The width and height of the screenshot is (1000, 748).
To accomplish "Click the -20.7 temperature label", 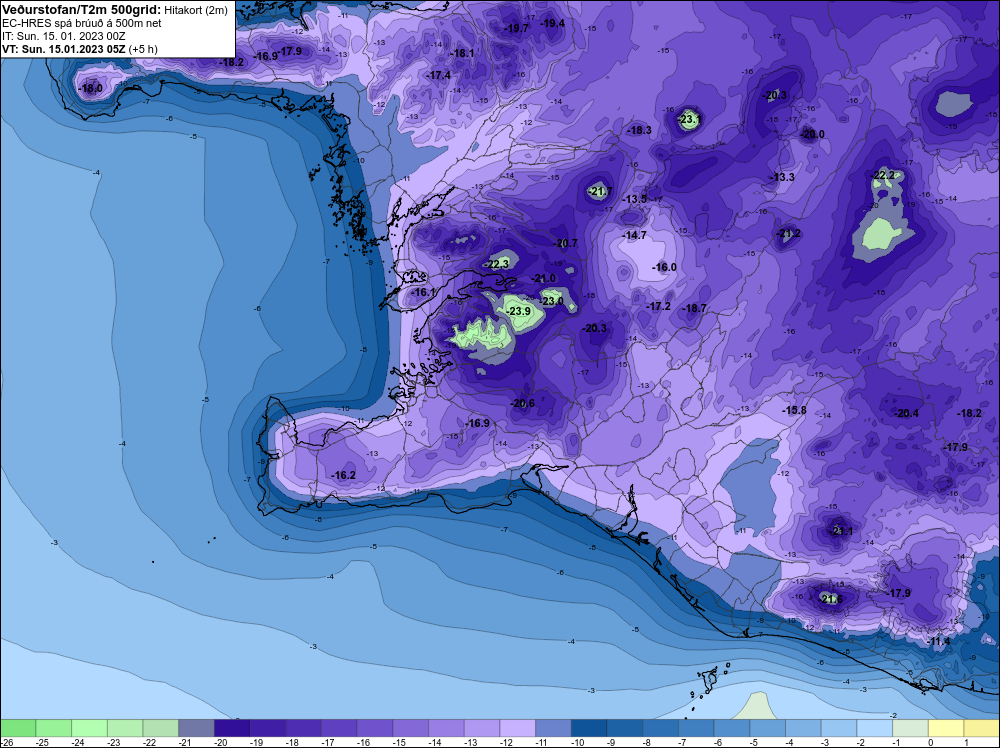I will (566, 244).
